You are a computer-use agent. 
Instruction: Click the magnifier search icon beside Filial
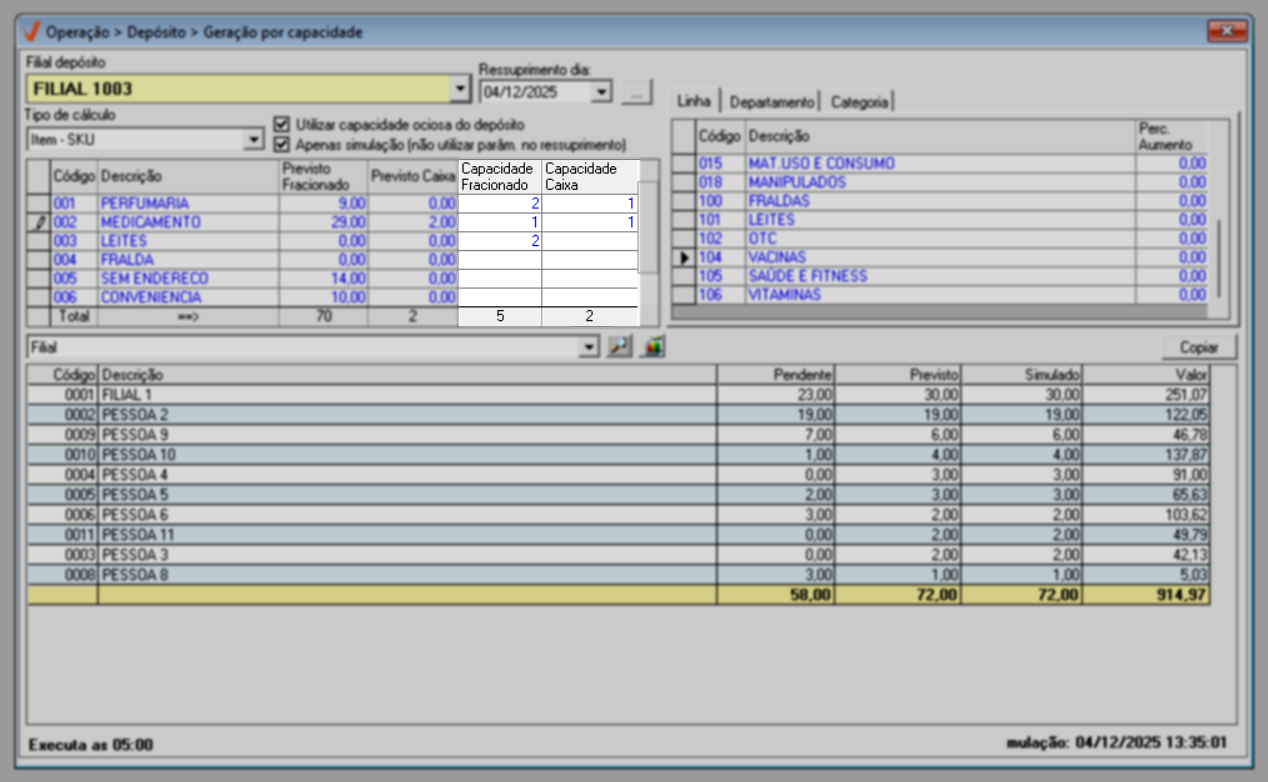pyautogui.click(x=621, y=347)
